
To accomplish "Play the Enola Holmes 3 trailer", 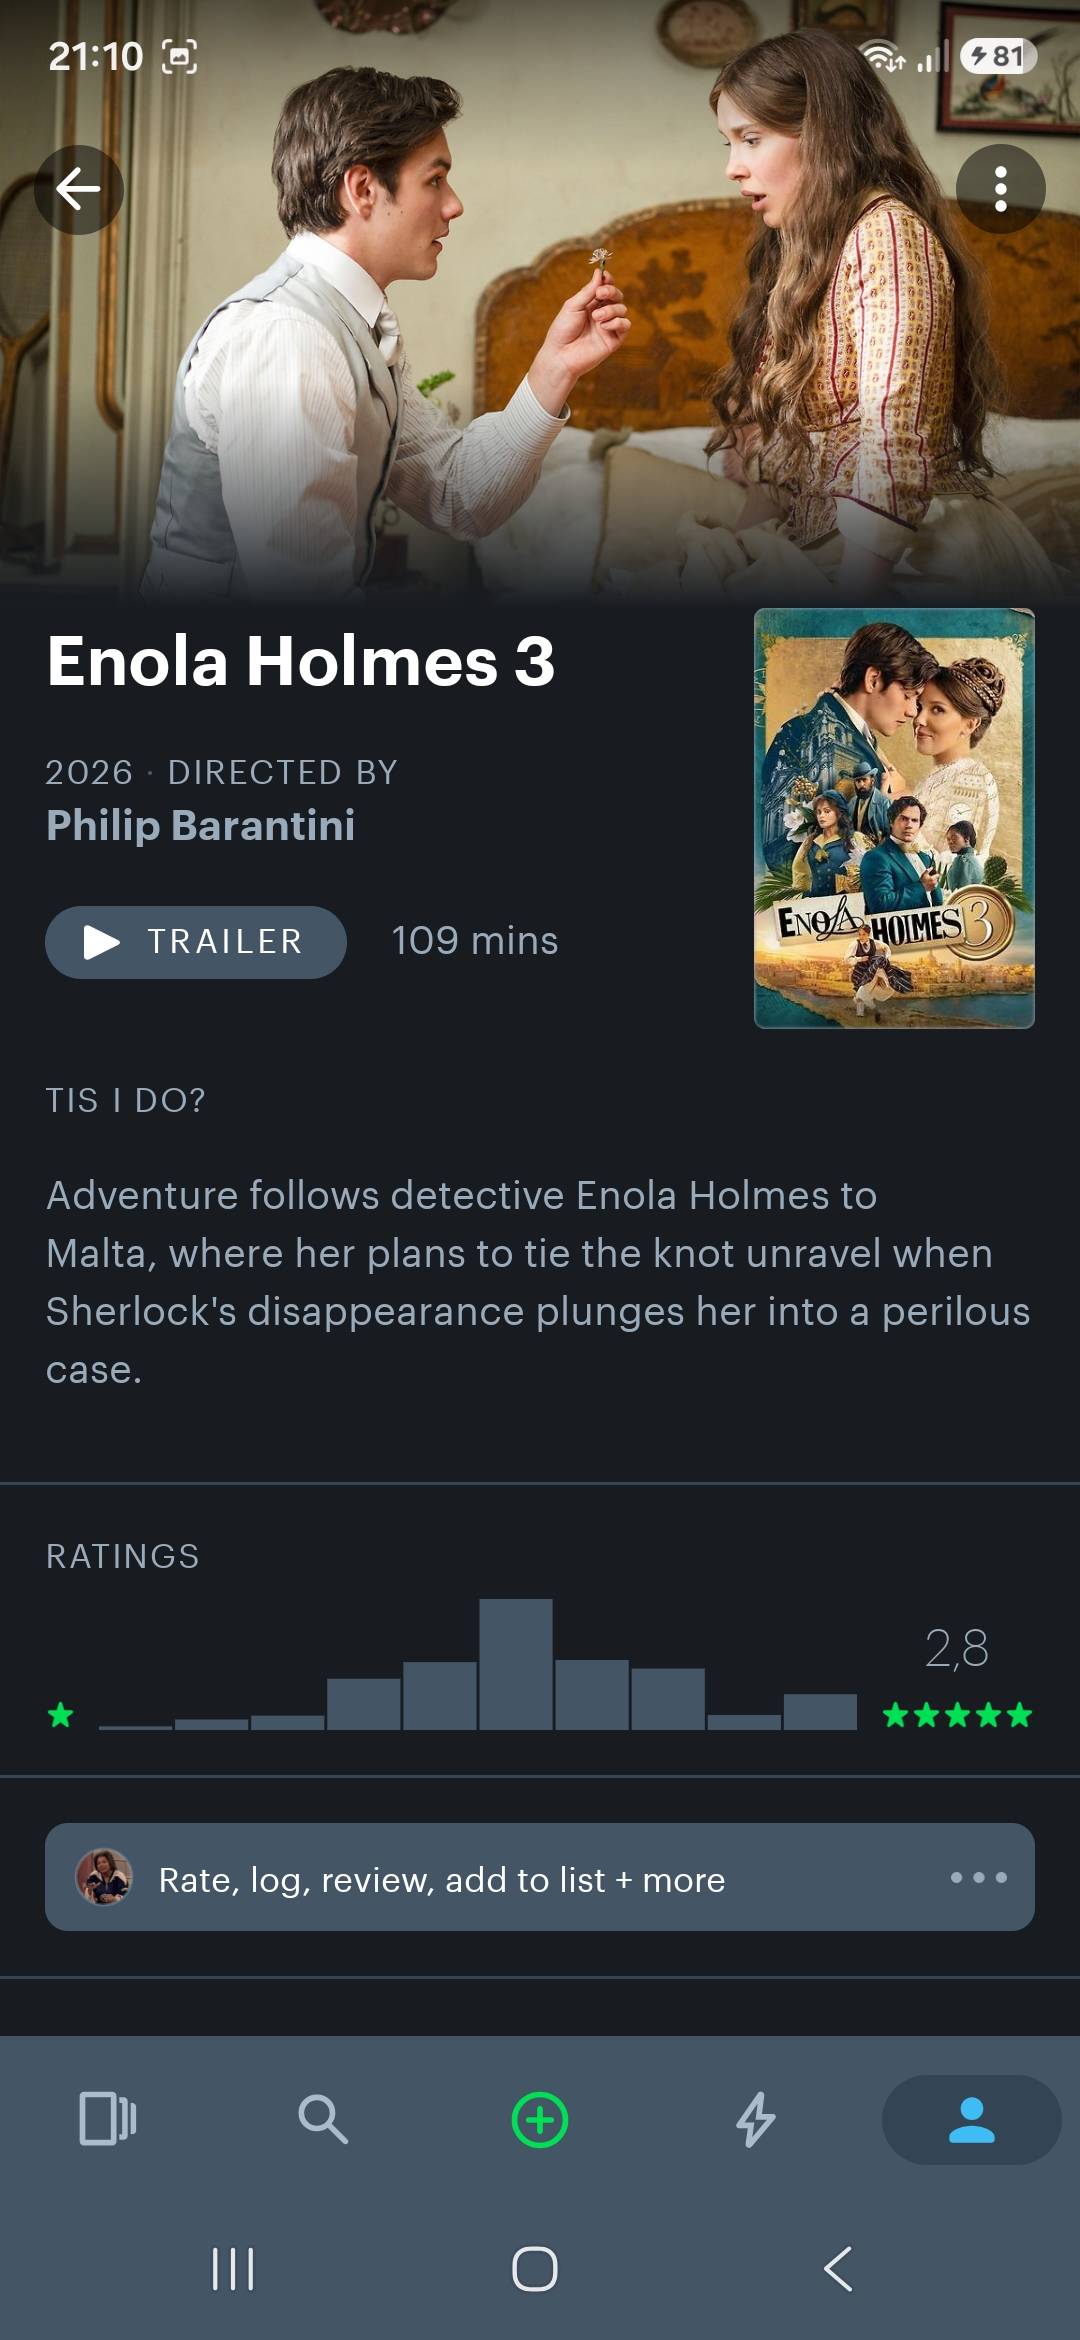I will pyautogui.click(x=196, y=942).
